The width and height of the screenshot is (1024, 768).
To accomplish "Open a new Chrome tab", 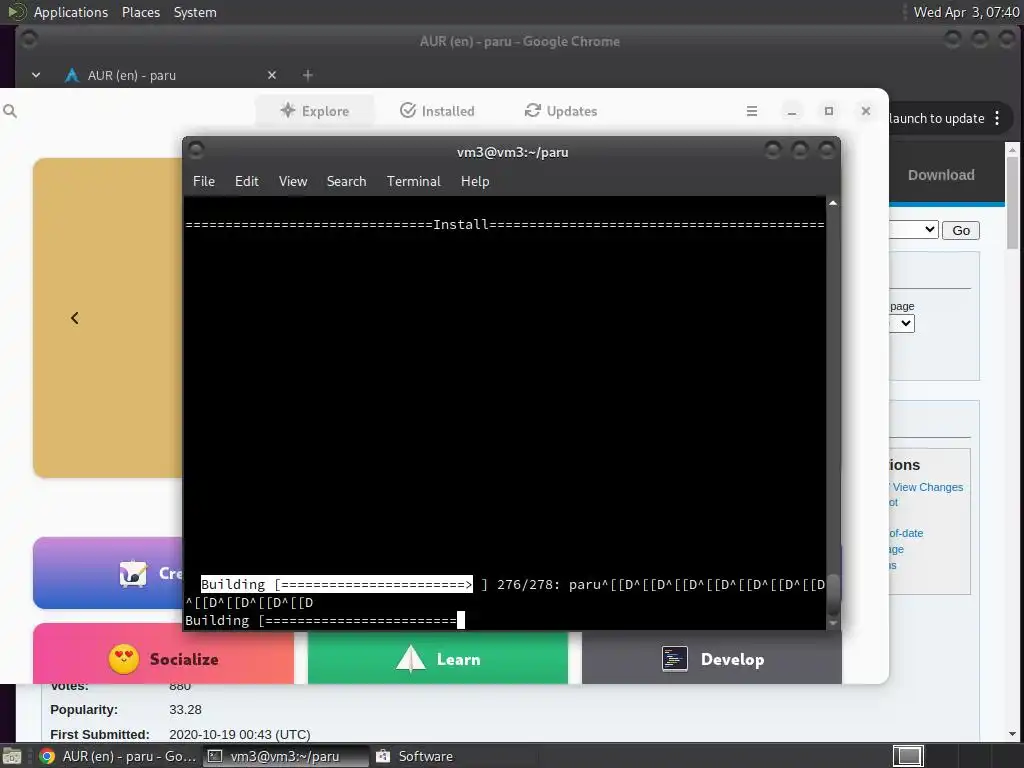I will pos(308,75).
